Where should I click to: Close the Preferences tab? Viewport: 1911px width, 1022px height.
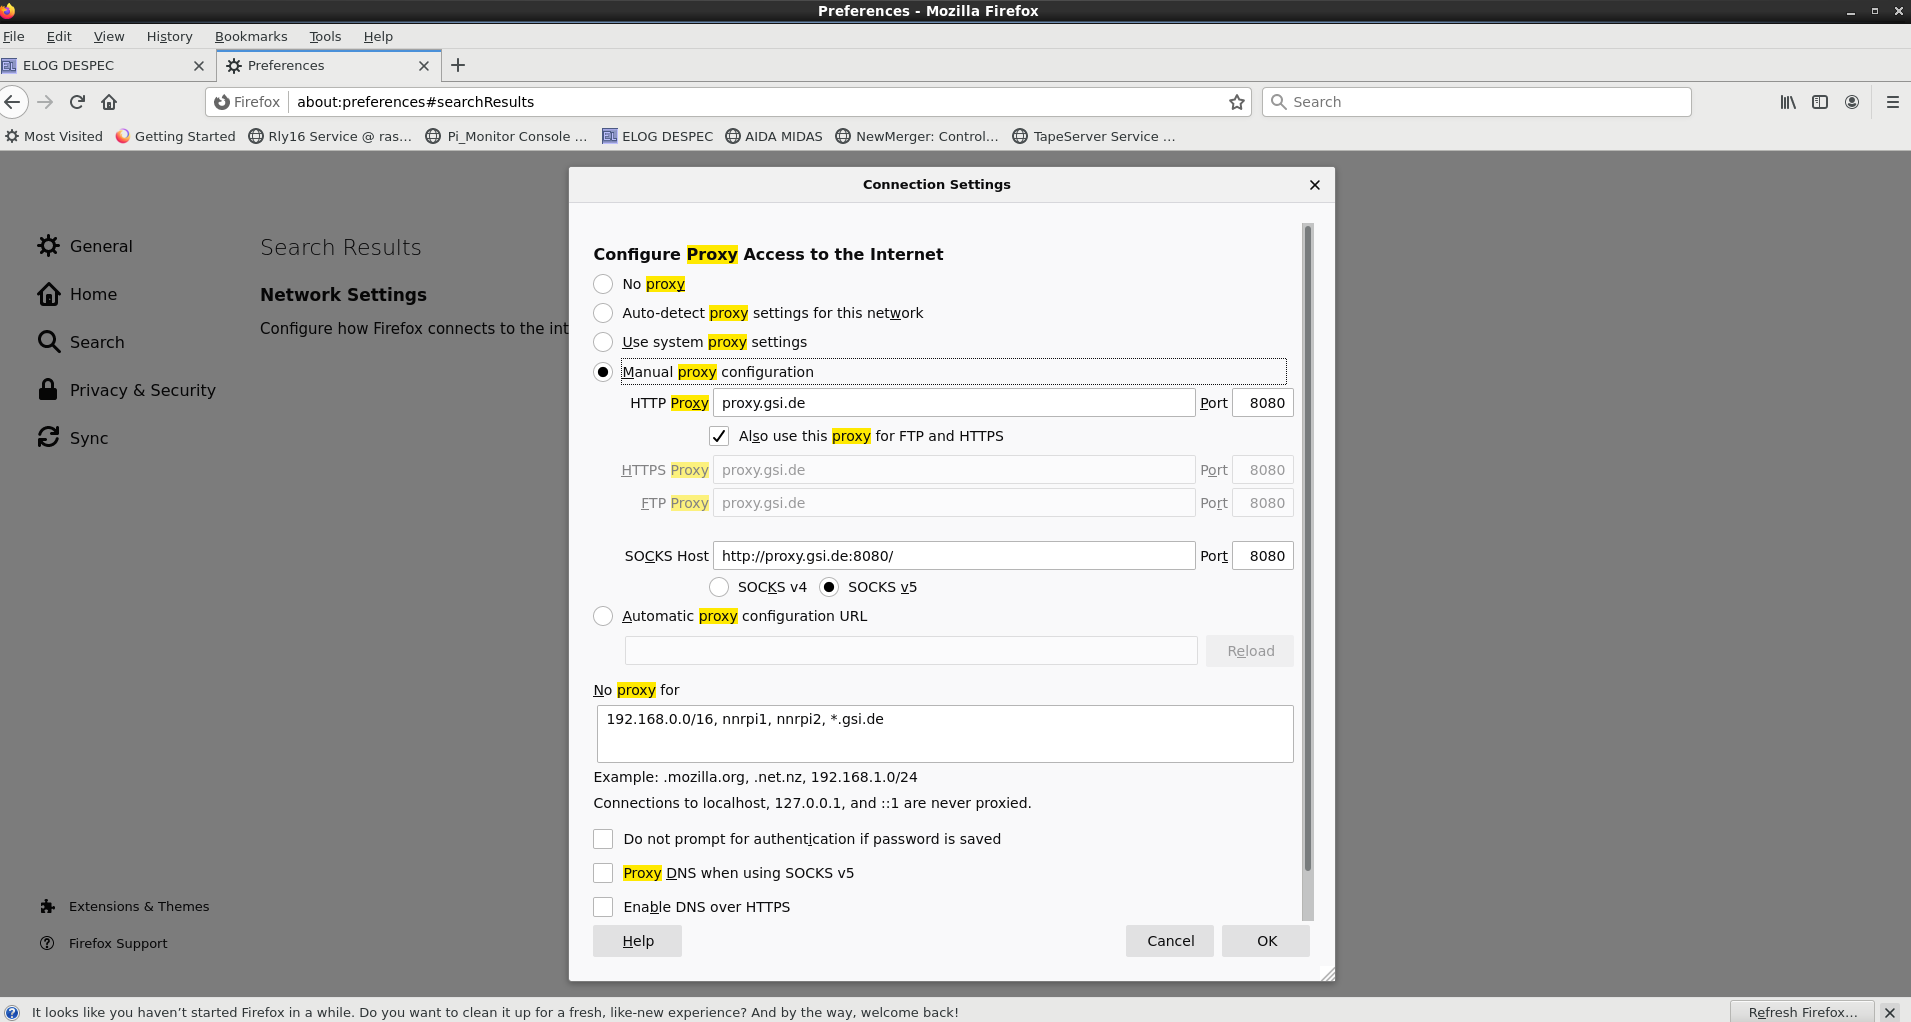[x=424, y=66]
